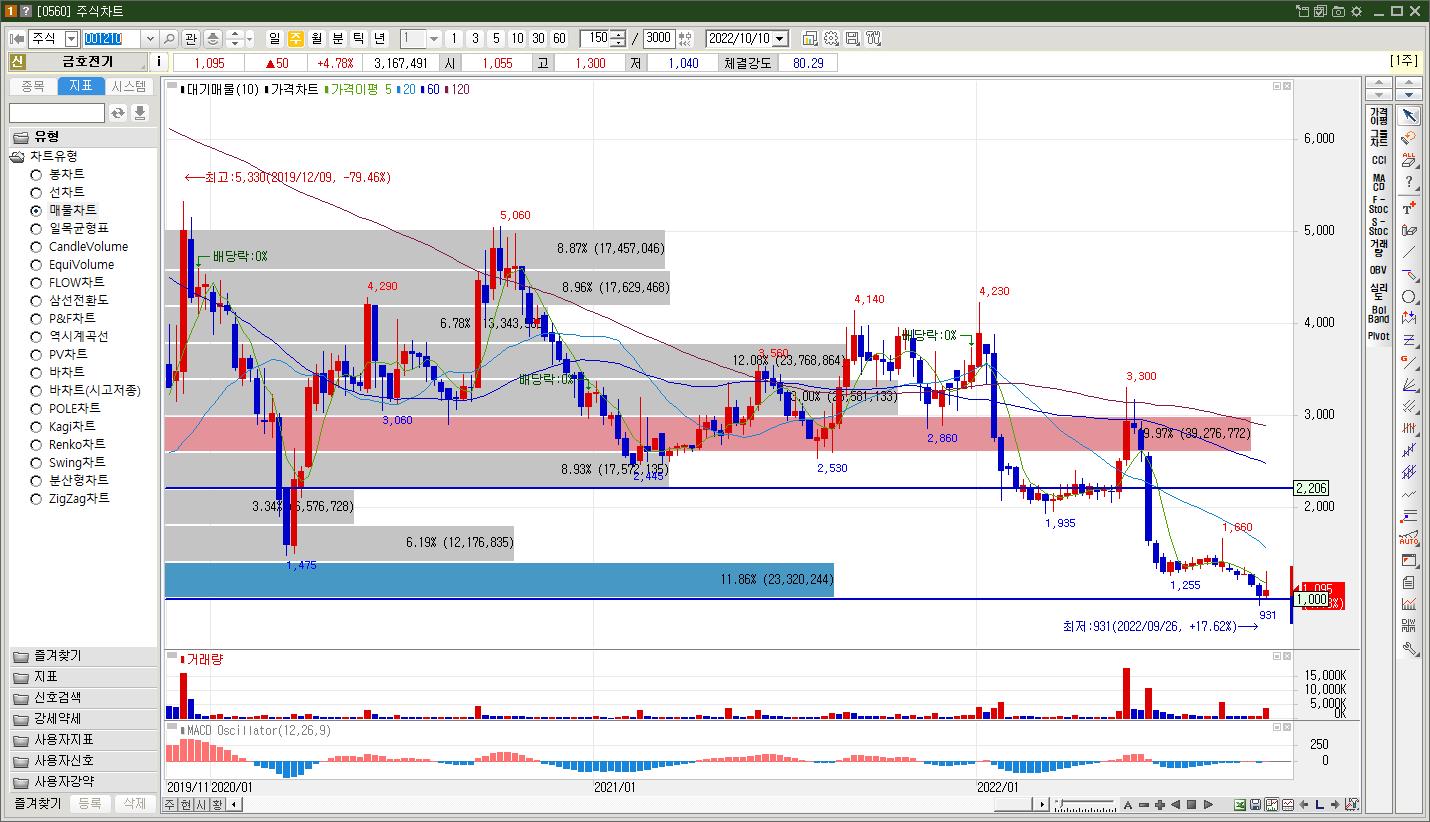1430x822 pixels.
Task: Click the 관 watchlist button
Action: (x=191, y=39)
